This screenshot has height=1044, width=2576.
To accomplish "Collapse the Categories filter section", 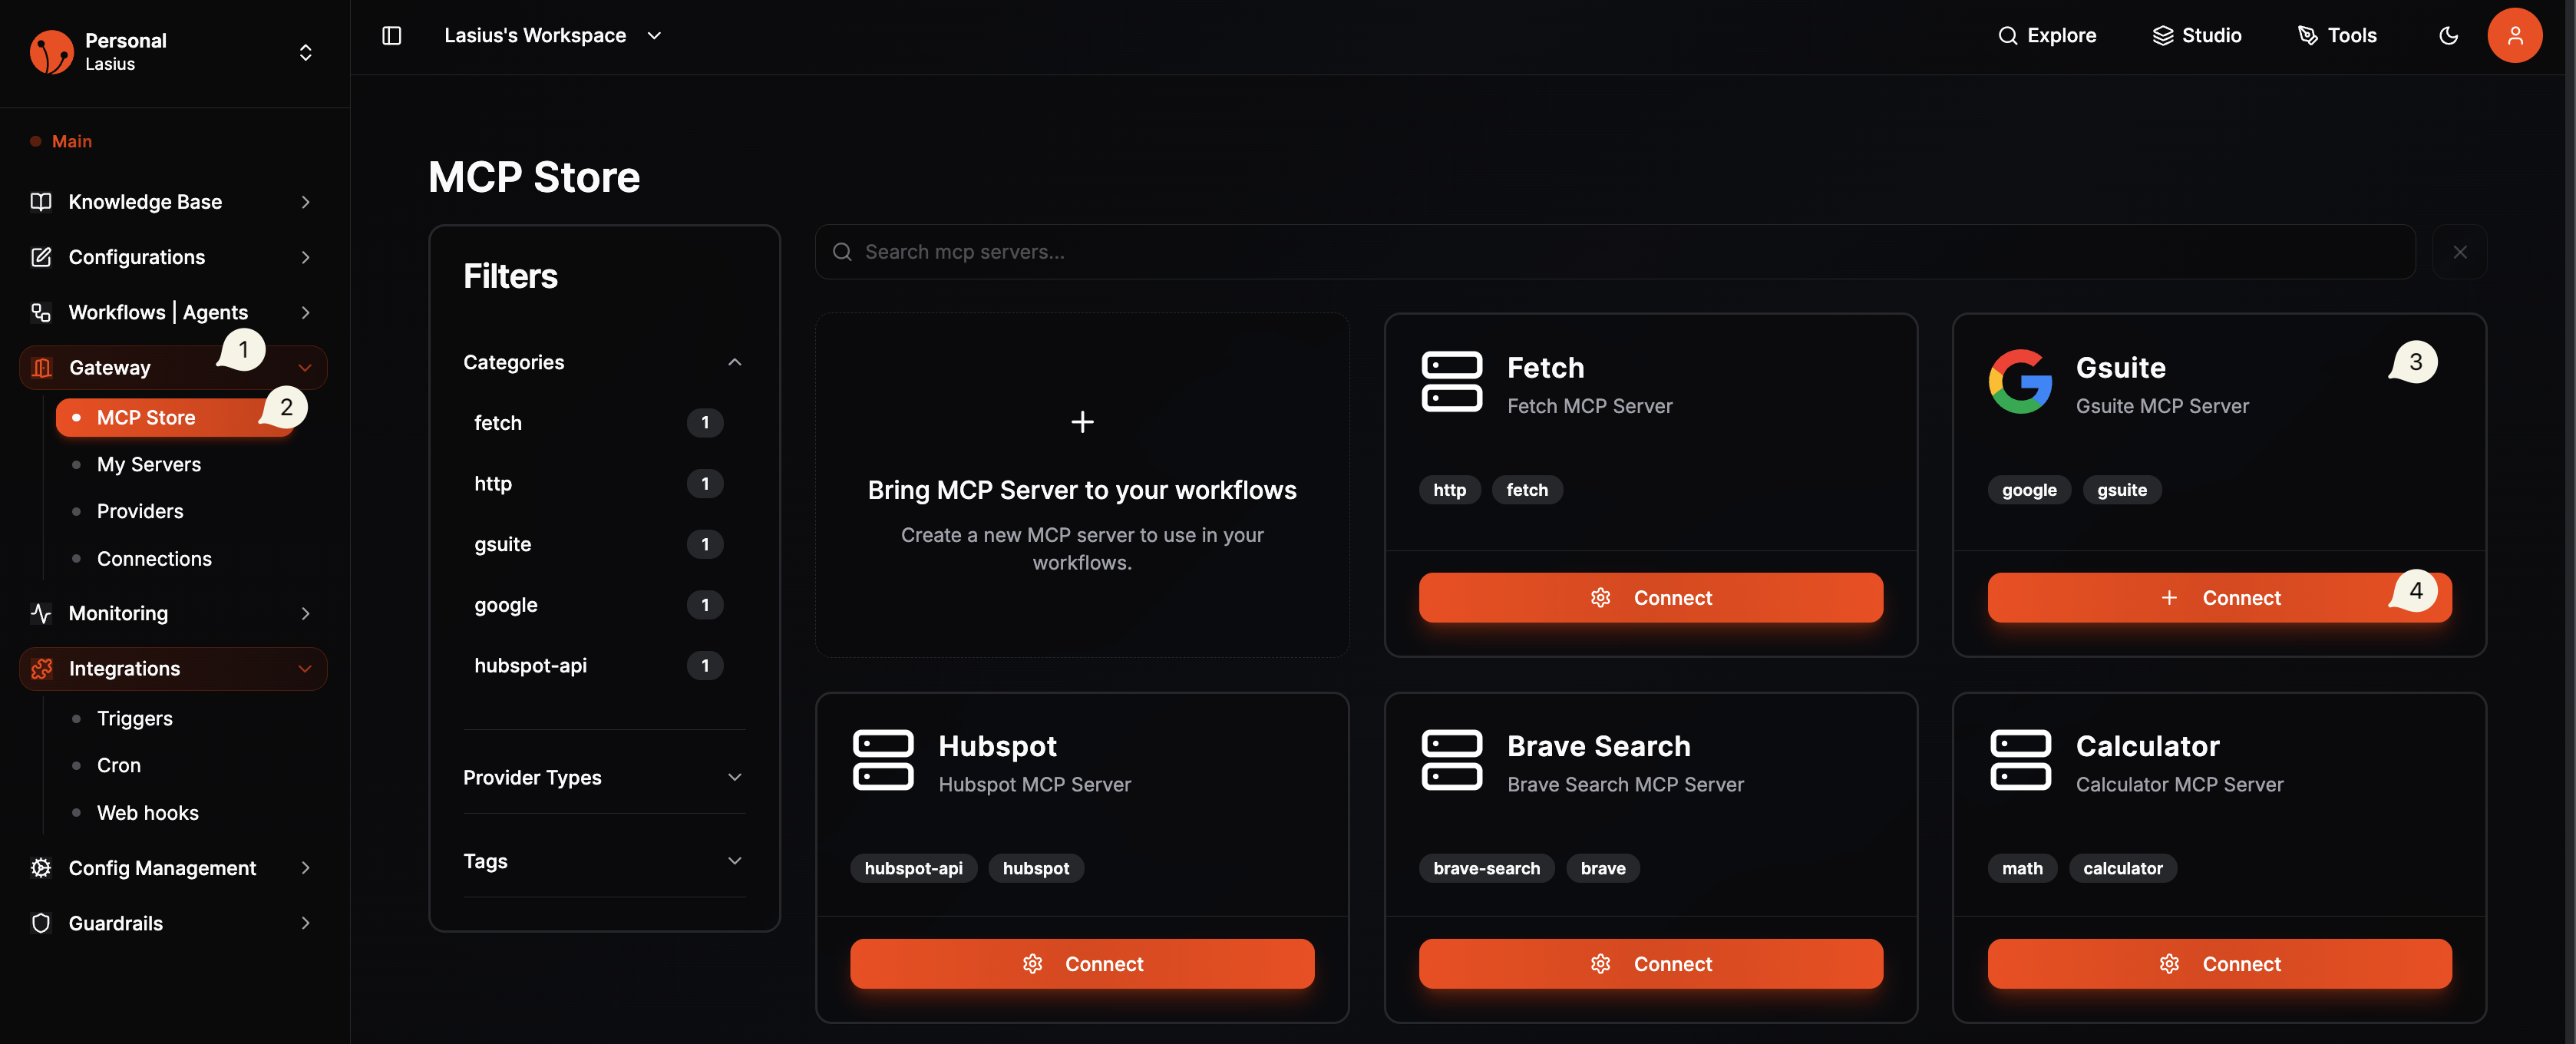I will coord(736,362).
